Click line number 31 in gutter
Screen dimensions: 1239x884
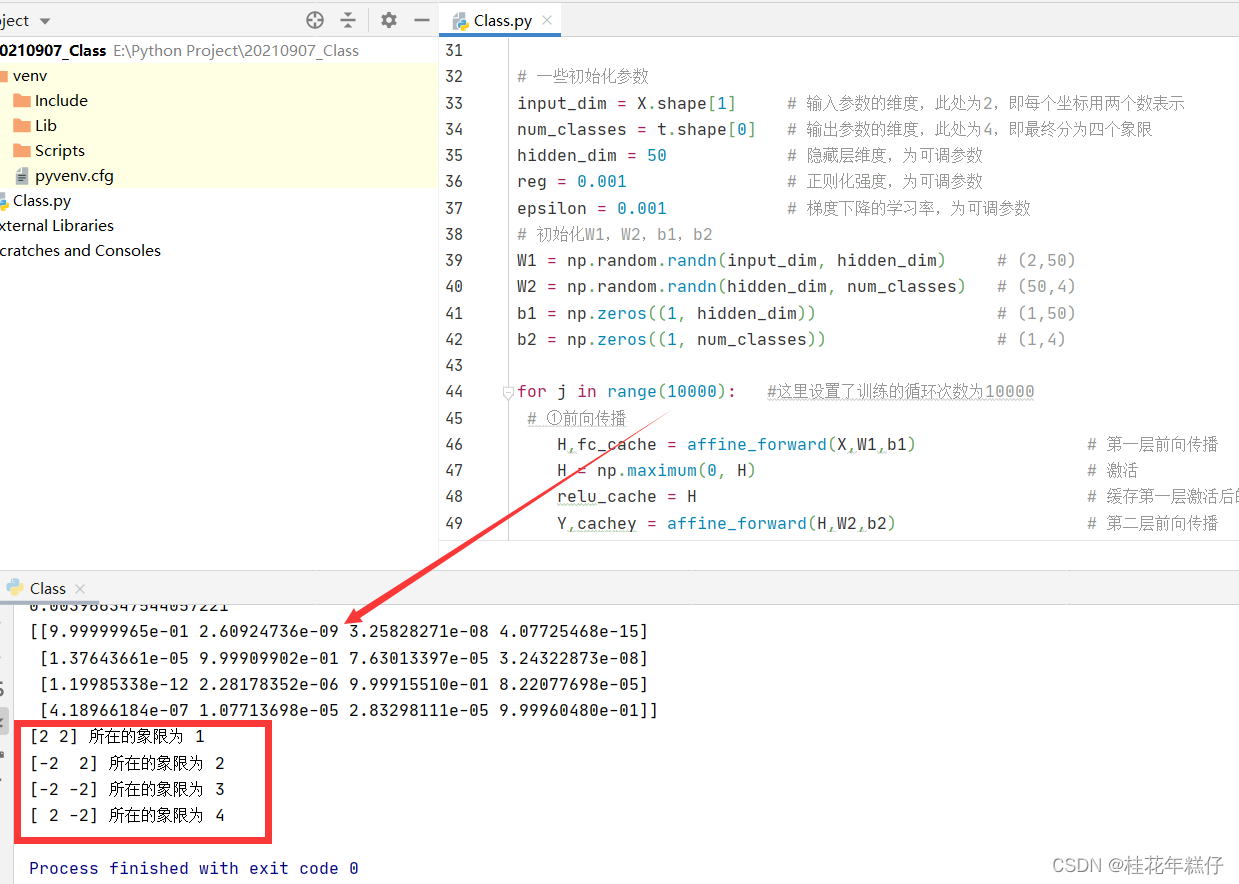click(x=453, y=50)
